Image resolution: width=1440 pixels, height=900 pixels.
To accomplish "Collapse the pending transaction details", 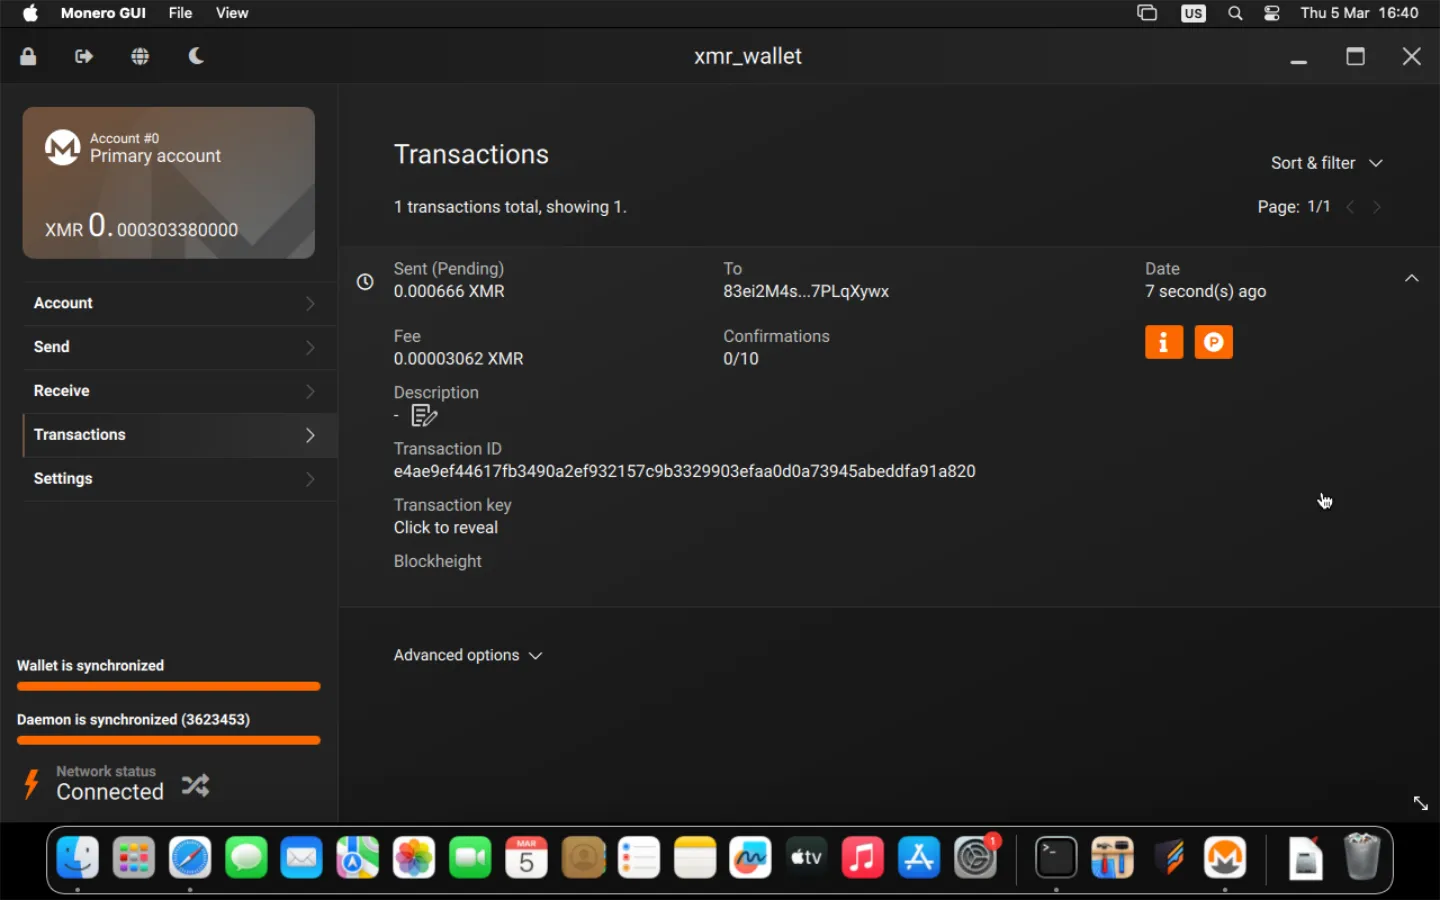I will click(1412, 278).
